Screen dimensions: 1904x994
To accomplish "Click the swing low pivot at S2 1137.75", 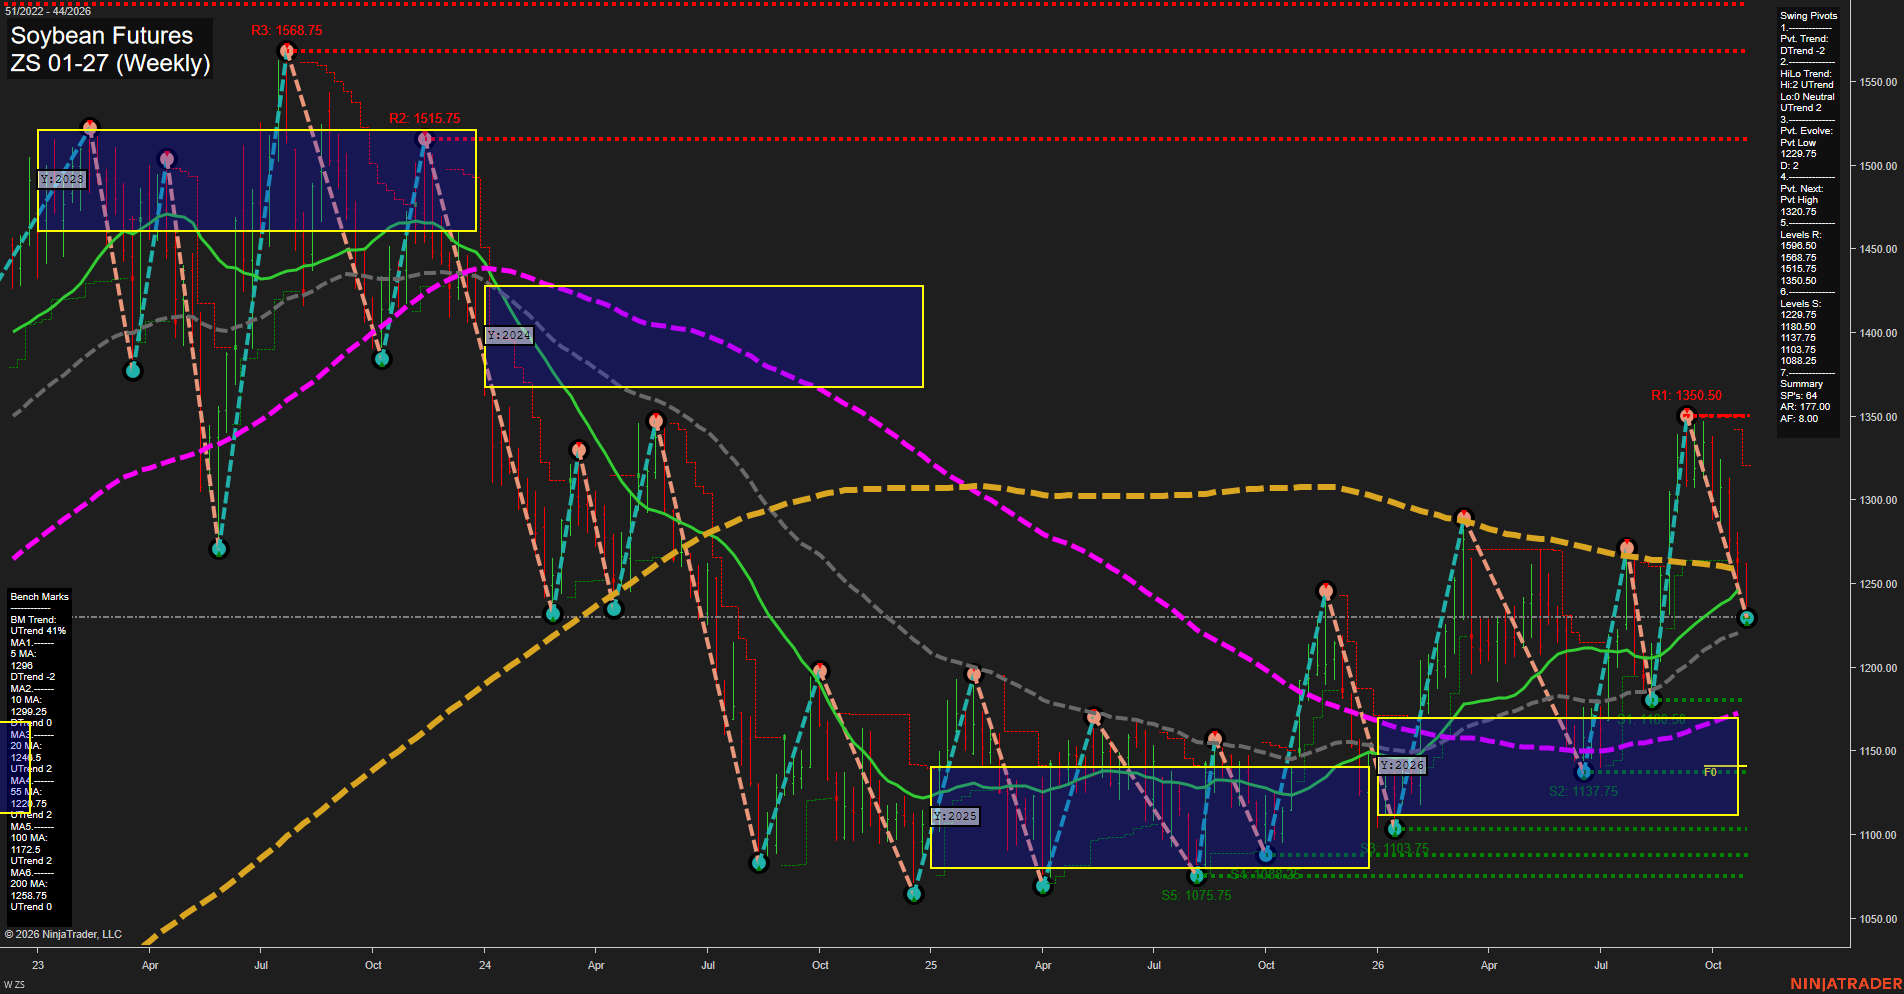I will click(1583, 772).
